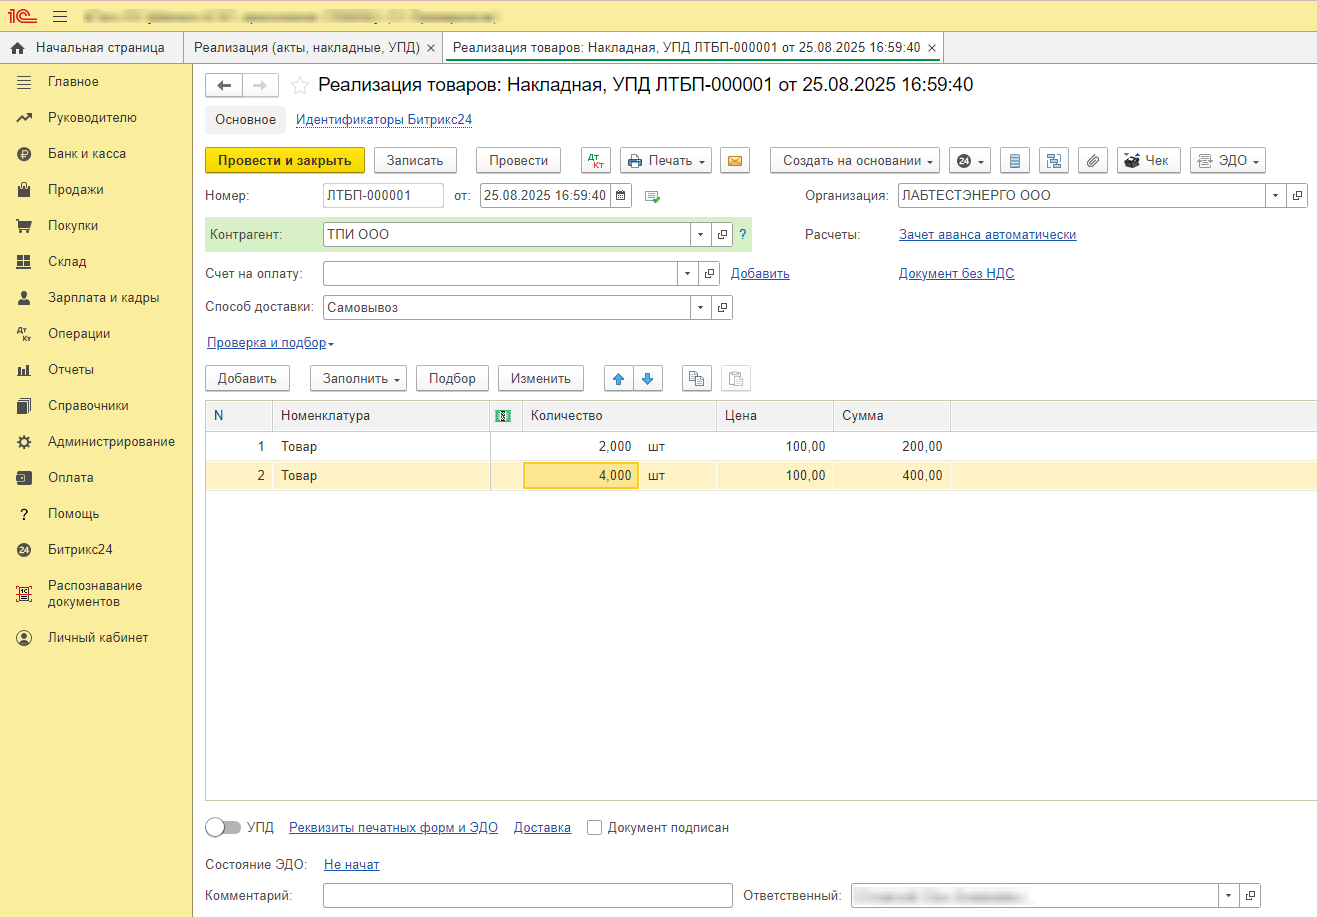The width and height of the screenshot is (1317, 917).
Task: Open the 1C main menu hamburger icon
Action: [x=60, y=16]
